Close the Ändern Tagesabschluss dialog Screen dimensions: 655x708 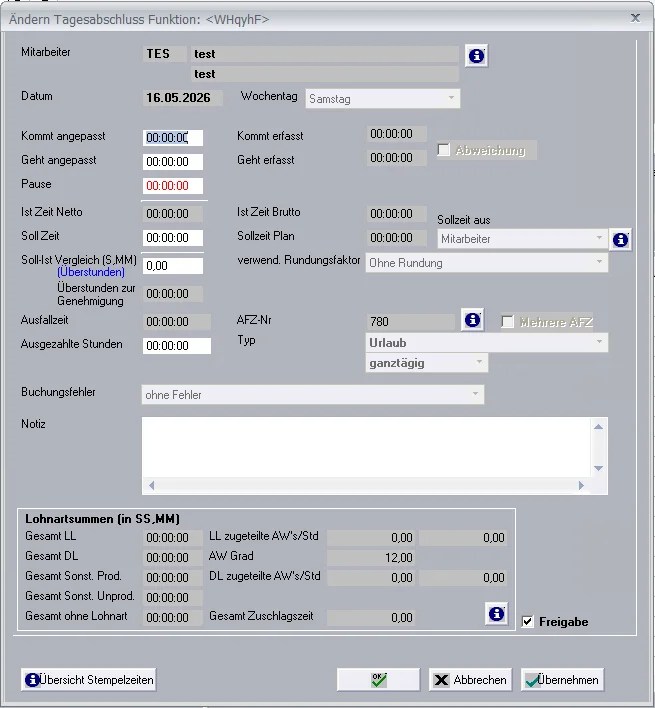click(635, 18)
